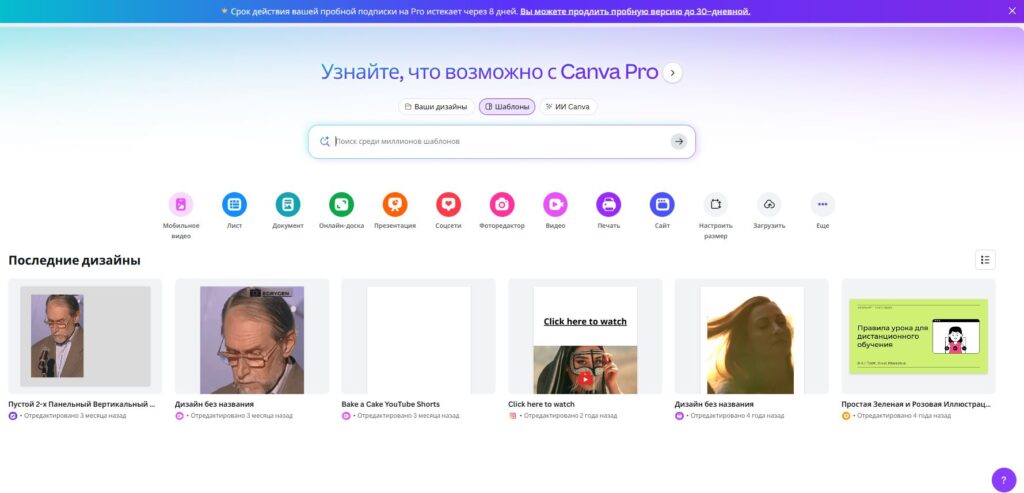Open the Bake a Cake YouTube Shorts thumbnail
The width and height of the screenshot is (1024, 493).
pos(418,337)
